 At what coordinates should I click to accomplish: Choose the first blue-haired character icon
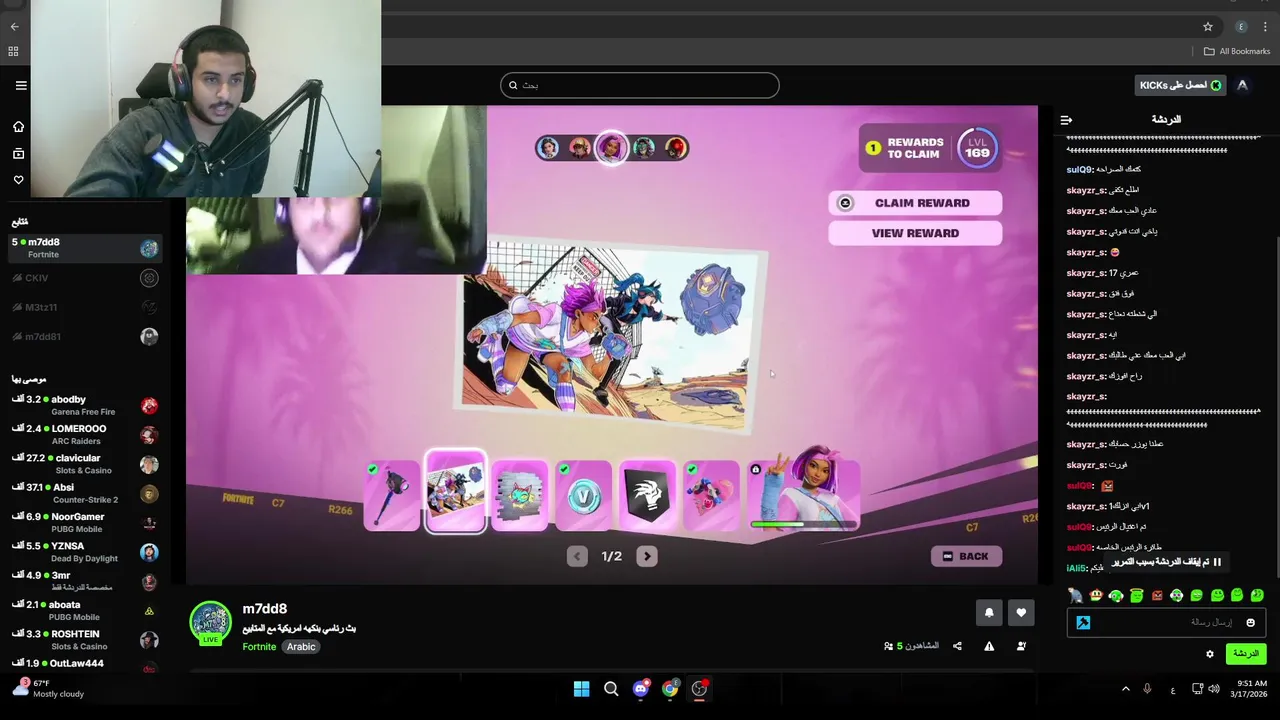548,148
